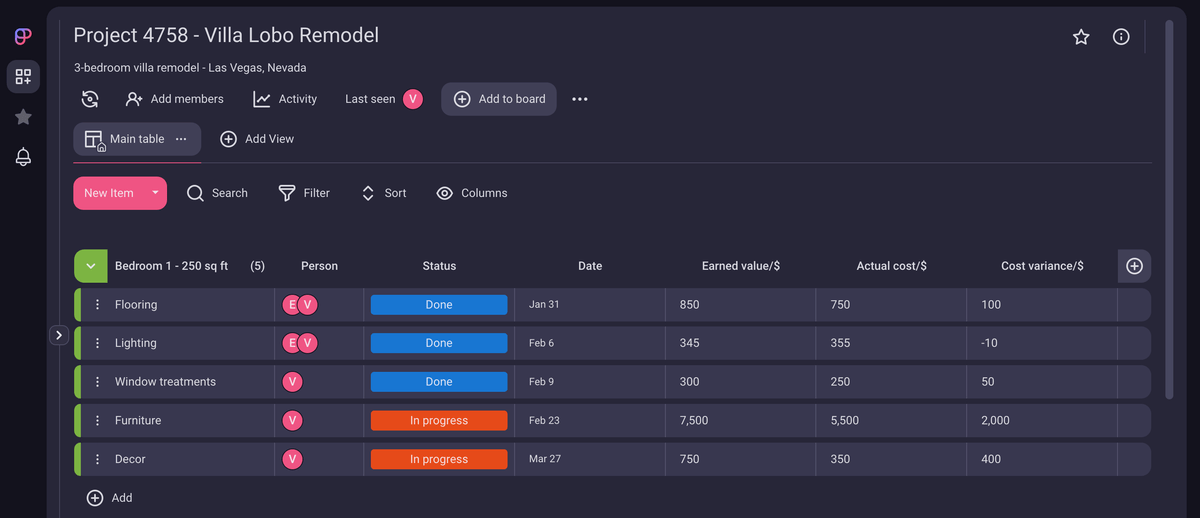Toggle the Columns visibility menu
The width and height of the screenshot is (1200, 518).
(472, 193)
